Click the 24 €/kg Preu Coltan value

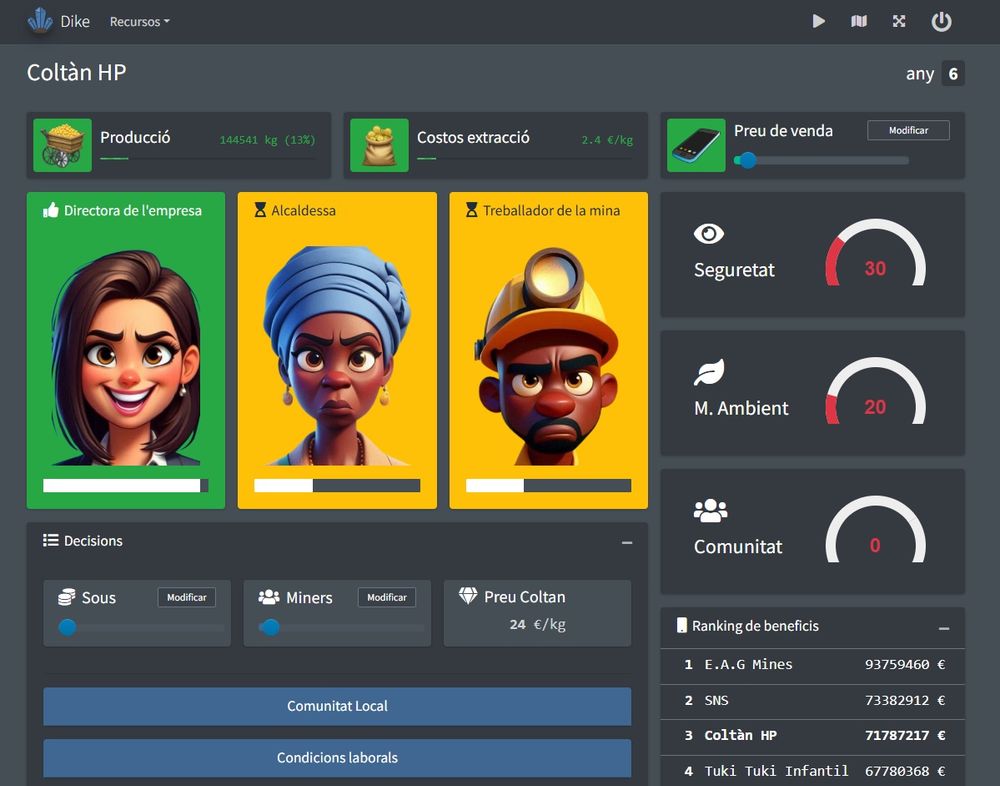click(537, 624)
